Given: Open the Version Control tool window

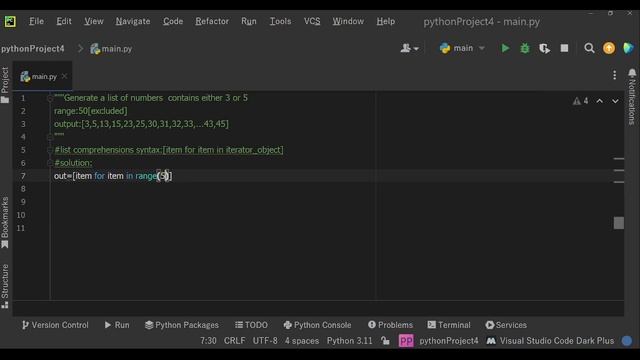Looking at the screenshot, I should coord(55,325).
